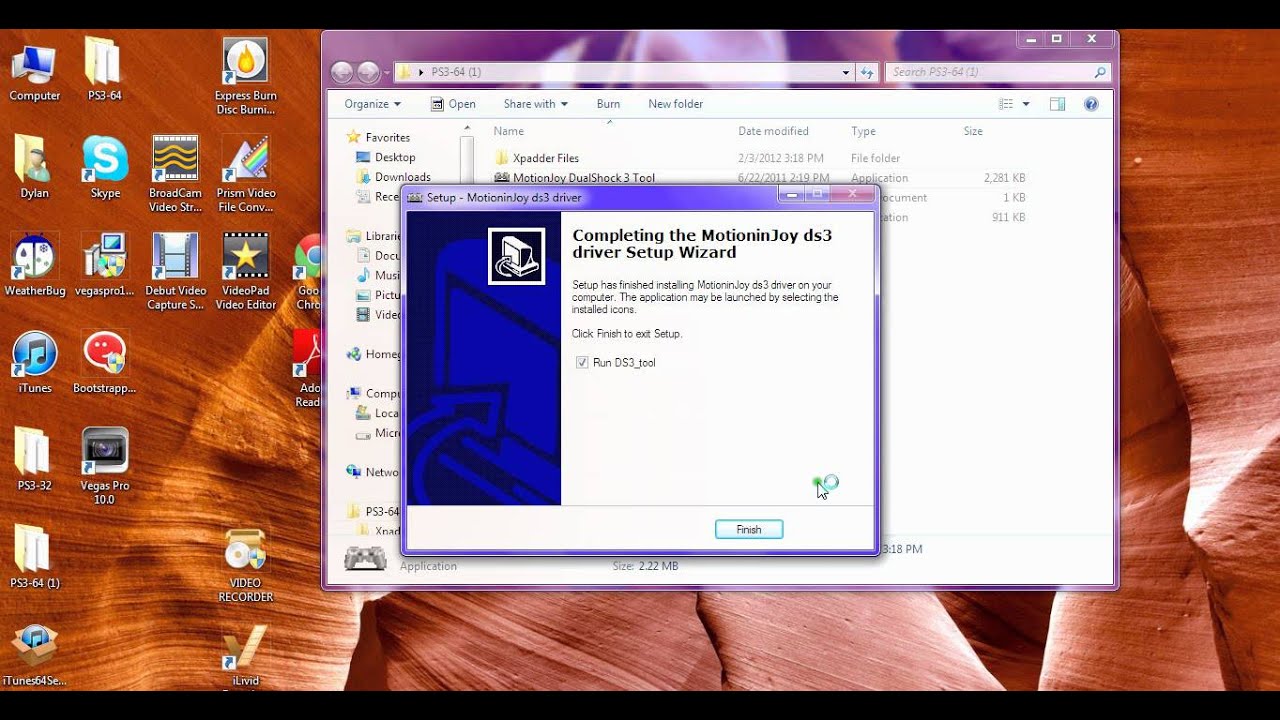Launch Debut Video Capture Software
Screen dimensions: 1280x720
175,272
